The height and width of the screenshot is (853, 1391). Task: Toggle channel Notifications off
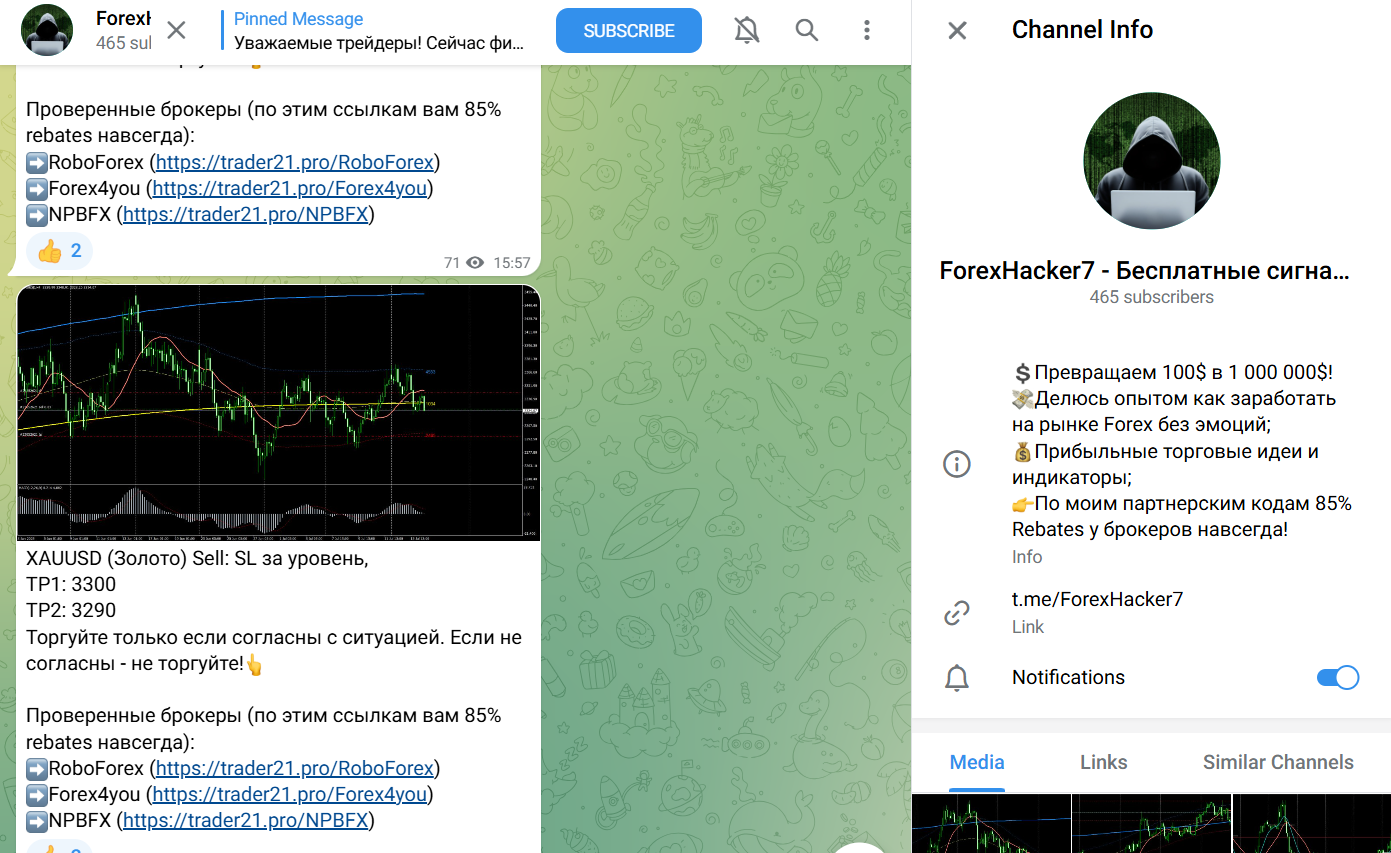click(x=1337, y=677)
